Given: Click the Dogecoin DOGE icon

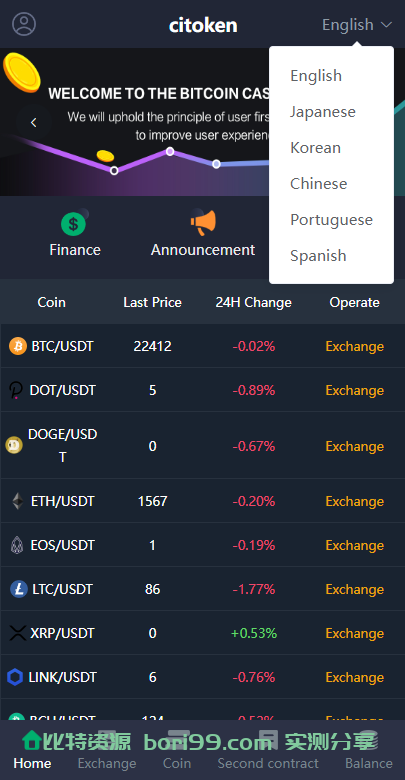Looking at the screenshot, I should (14, 445).
